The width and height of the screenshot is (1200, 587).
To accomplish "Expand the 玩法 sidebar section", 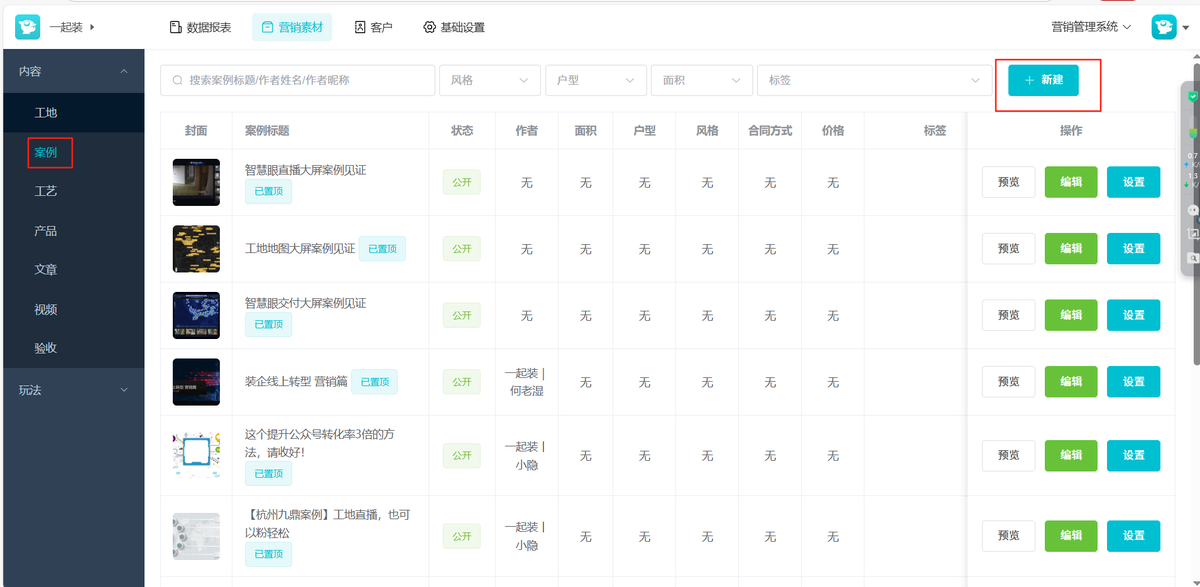I will 73,390.
